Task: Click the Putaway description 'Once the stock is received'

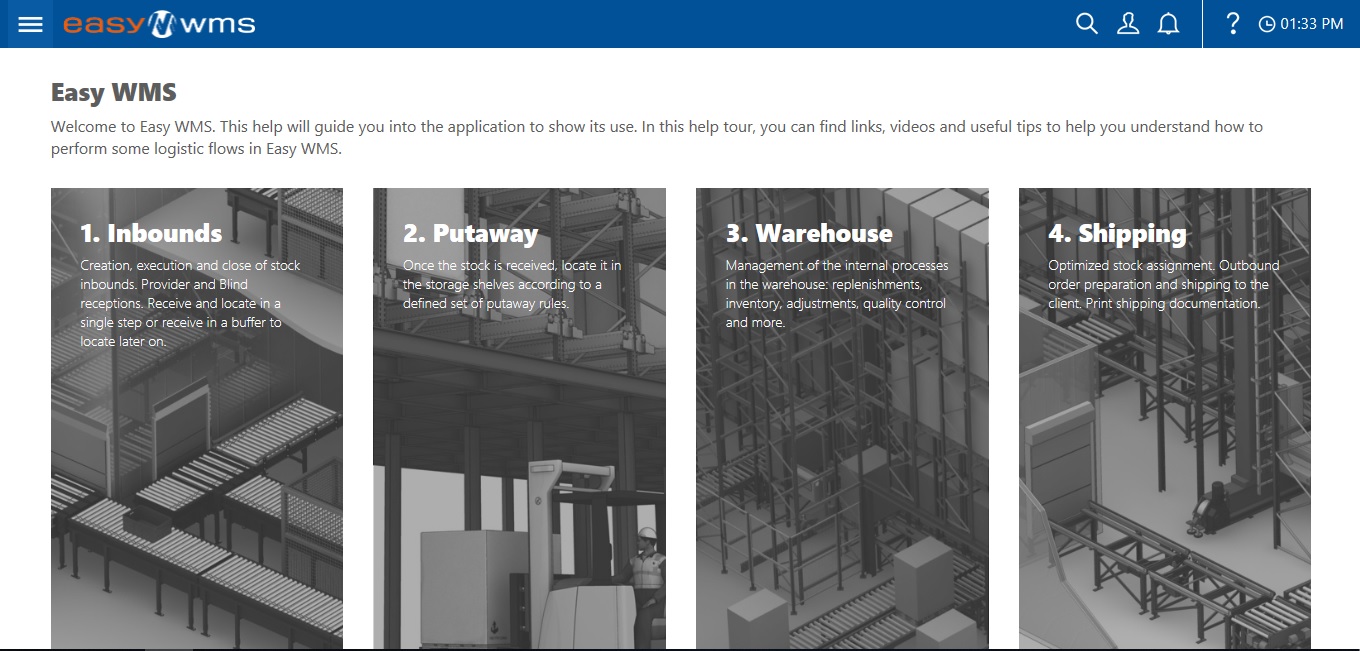Action: [512, 284]
